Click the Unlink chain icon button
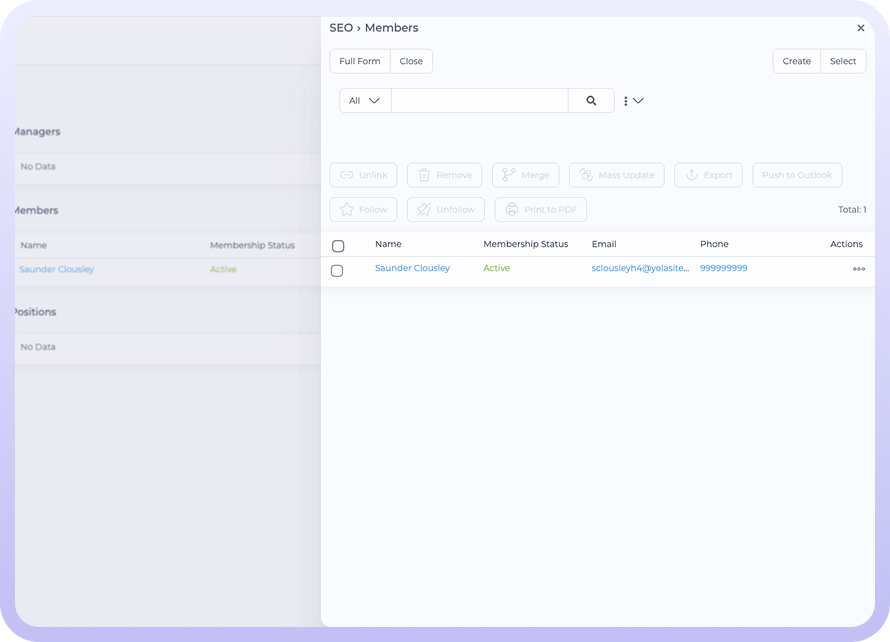The width and height of the screenshot is (890, 642). tap(363, 175)
